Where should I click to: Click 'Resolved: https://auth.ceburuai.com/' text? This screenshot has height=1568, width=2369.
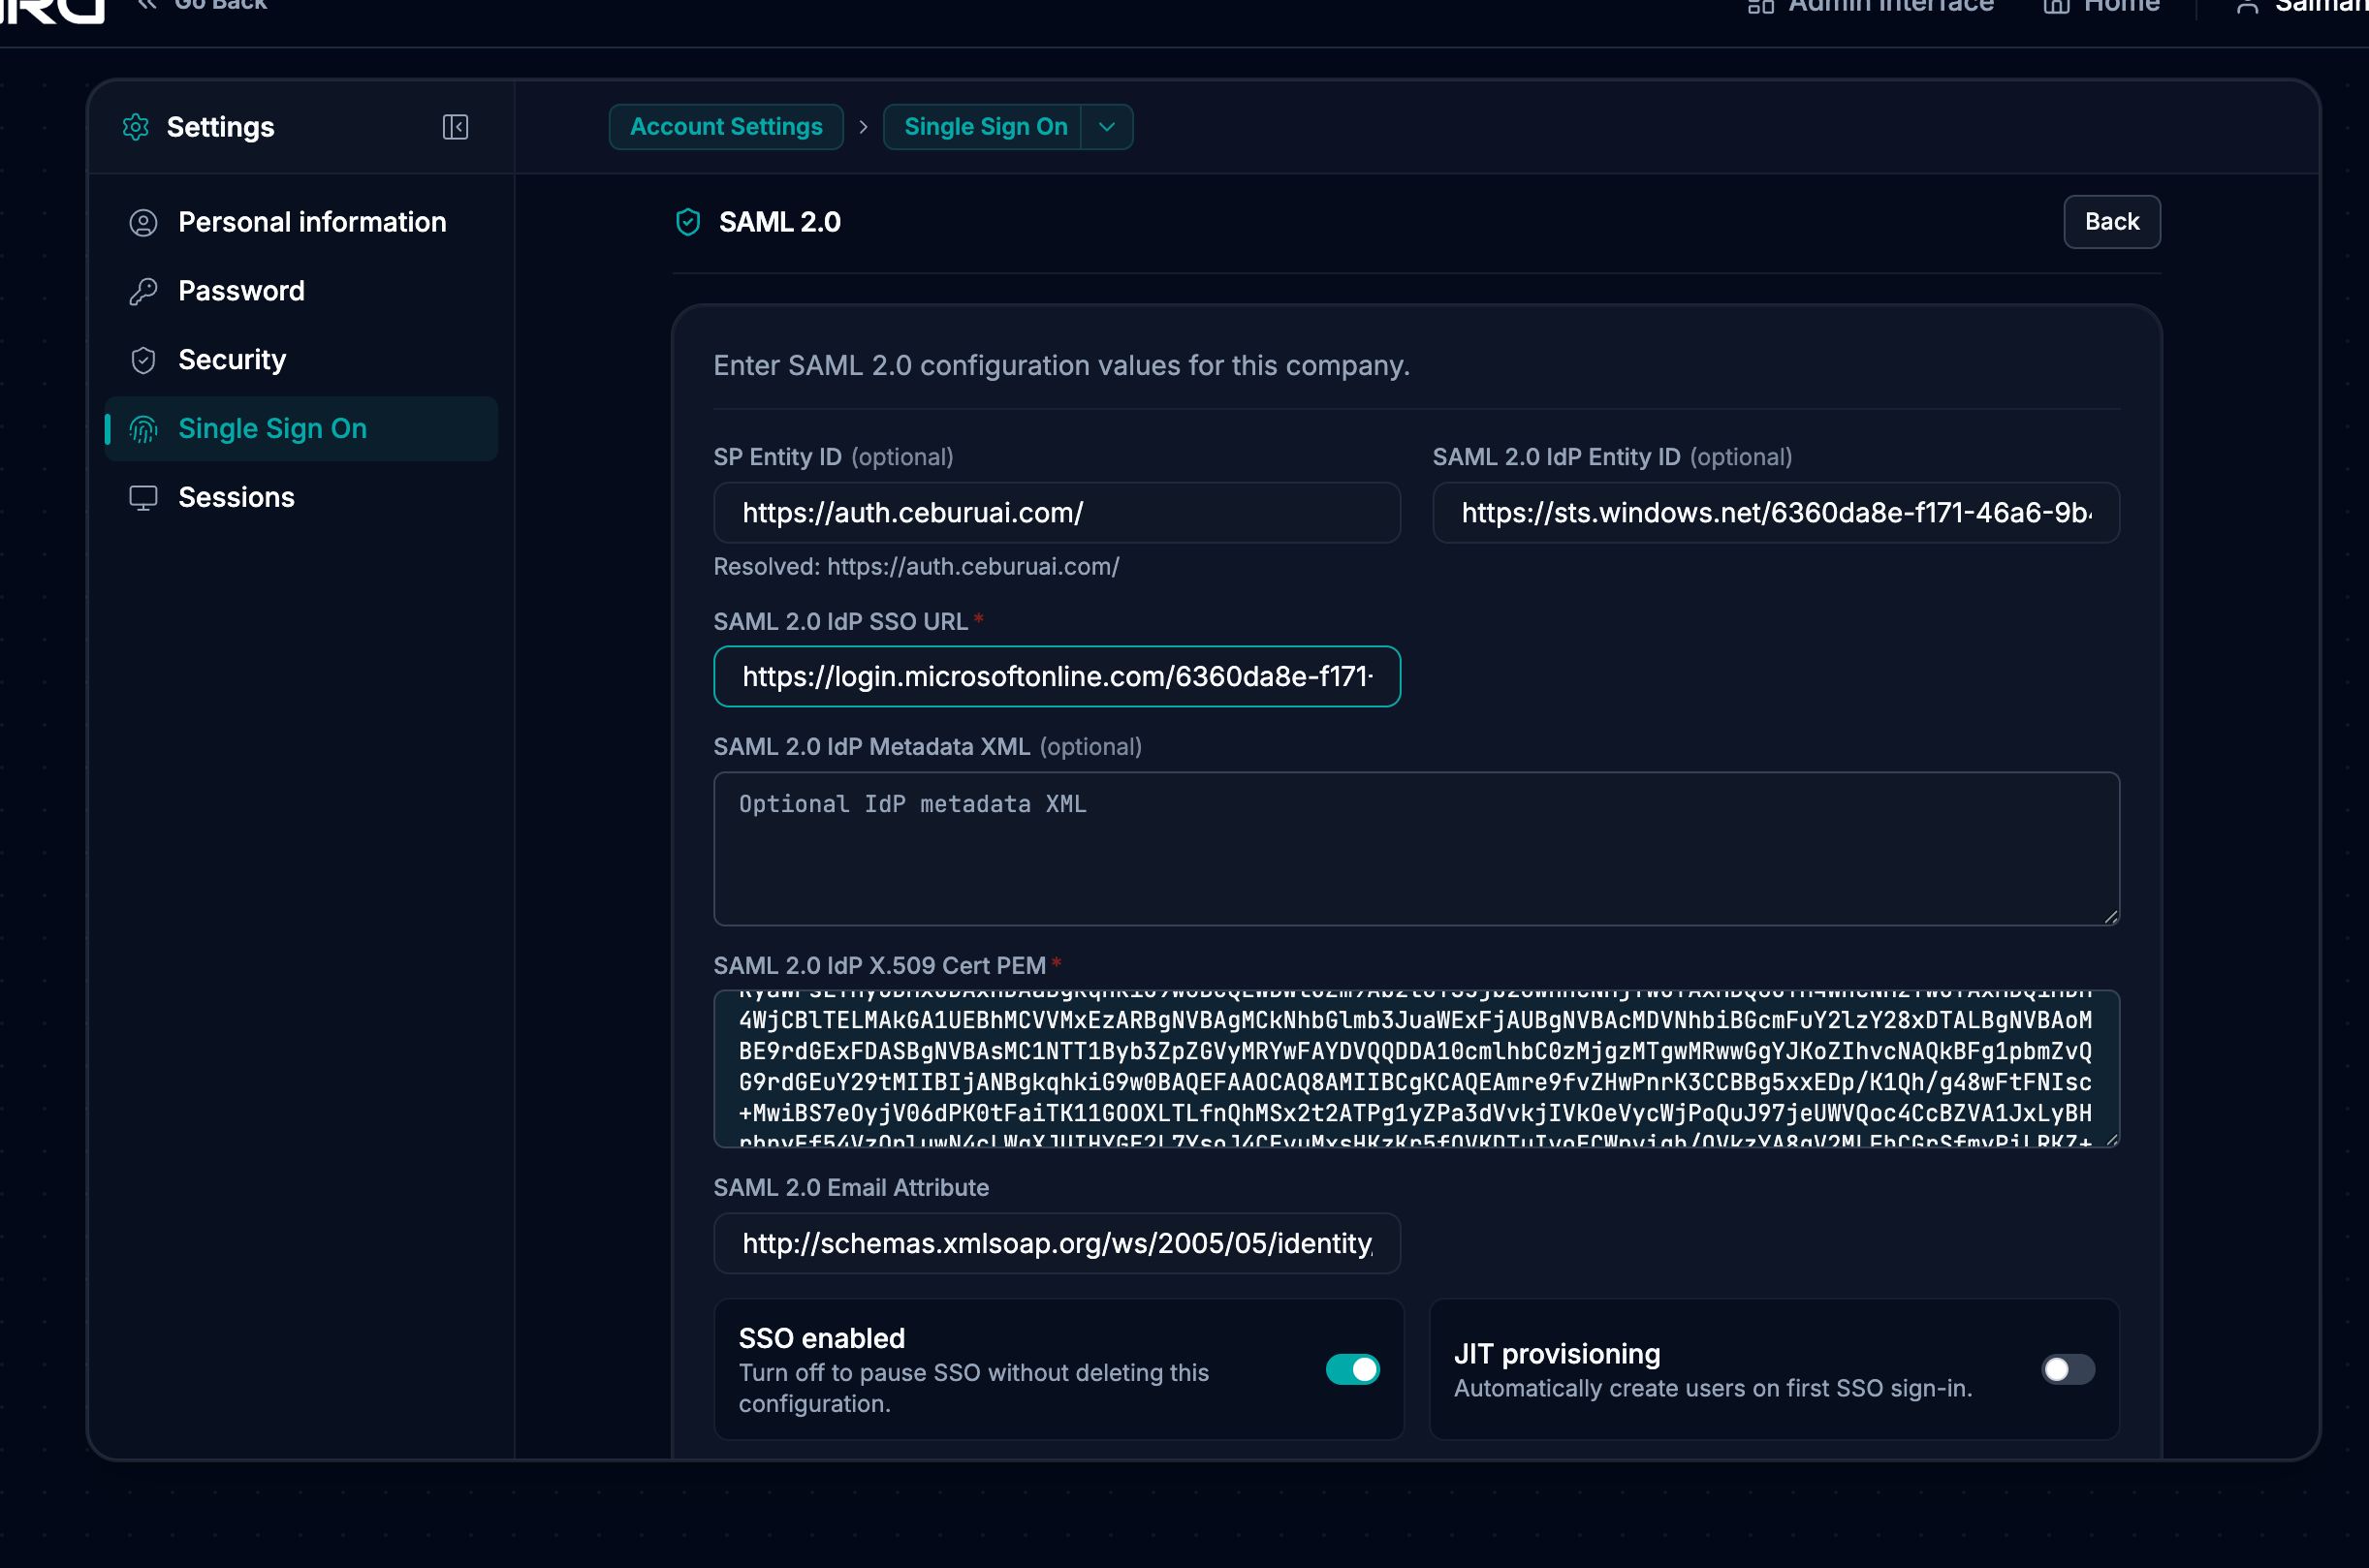tap(916, 567)
